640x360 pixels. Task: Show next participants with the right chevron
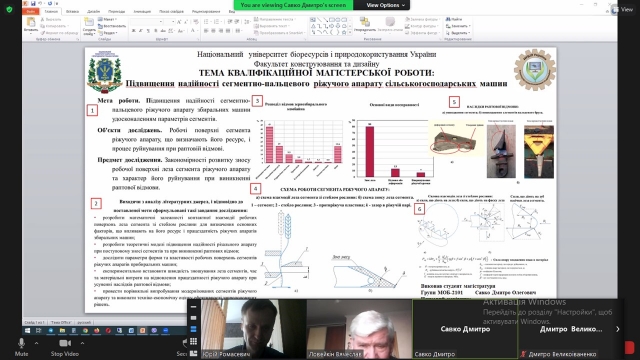click(618, 329)
